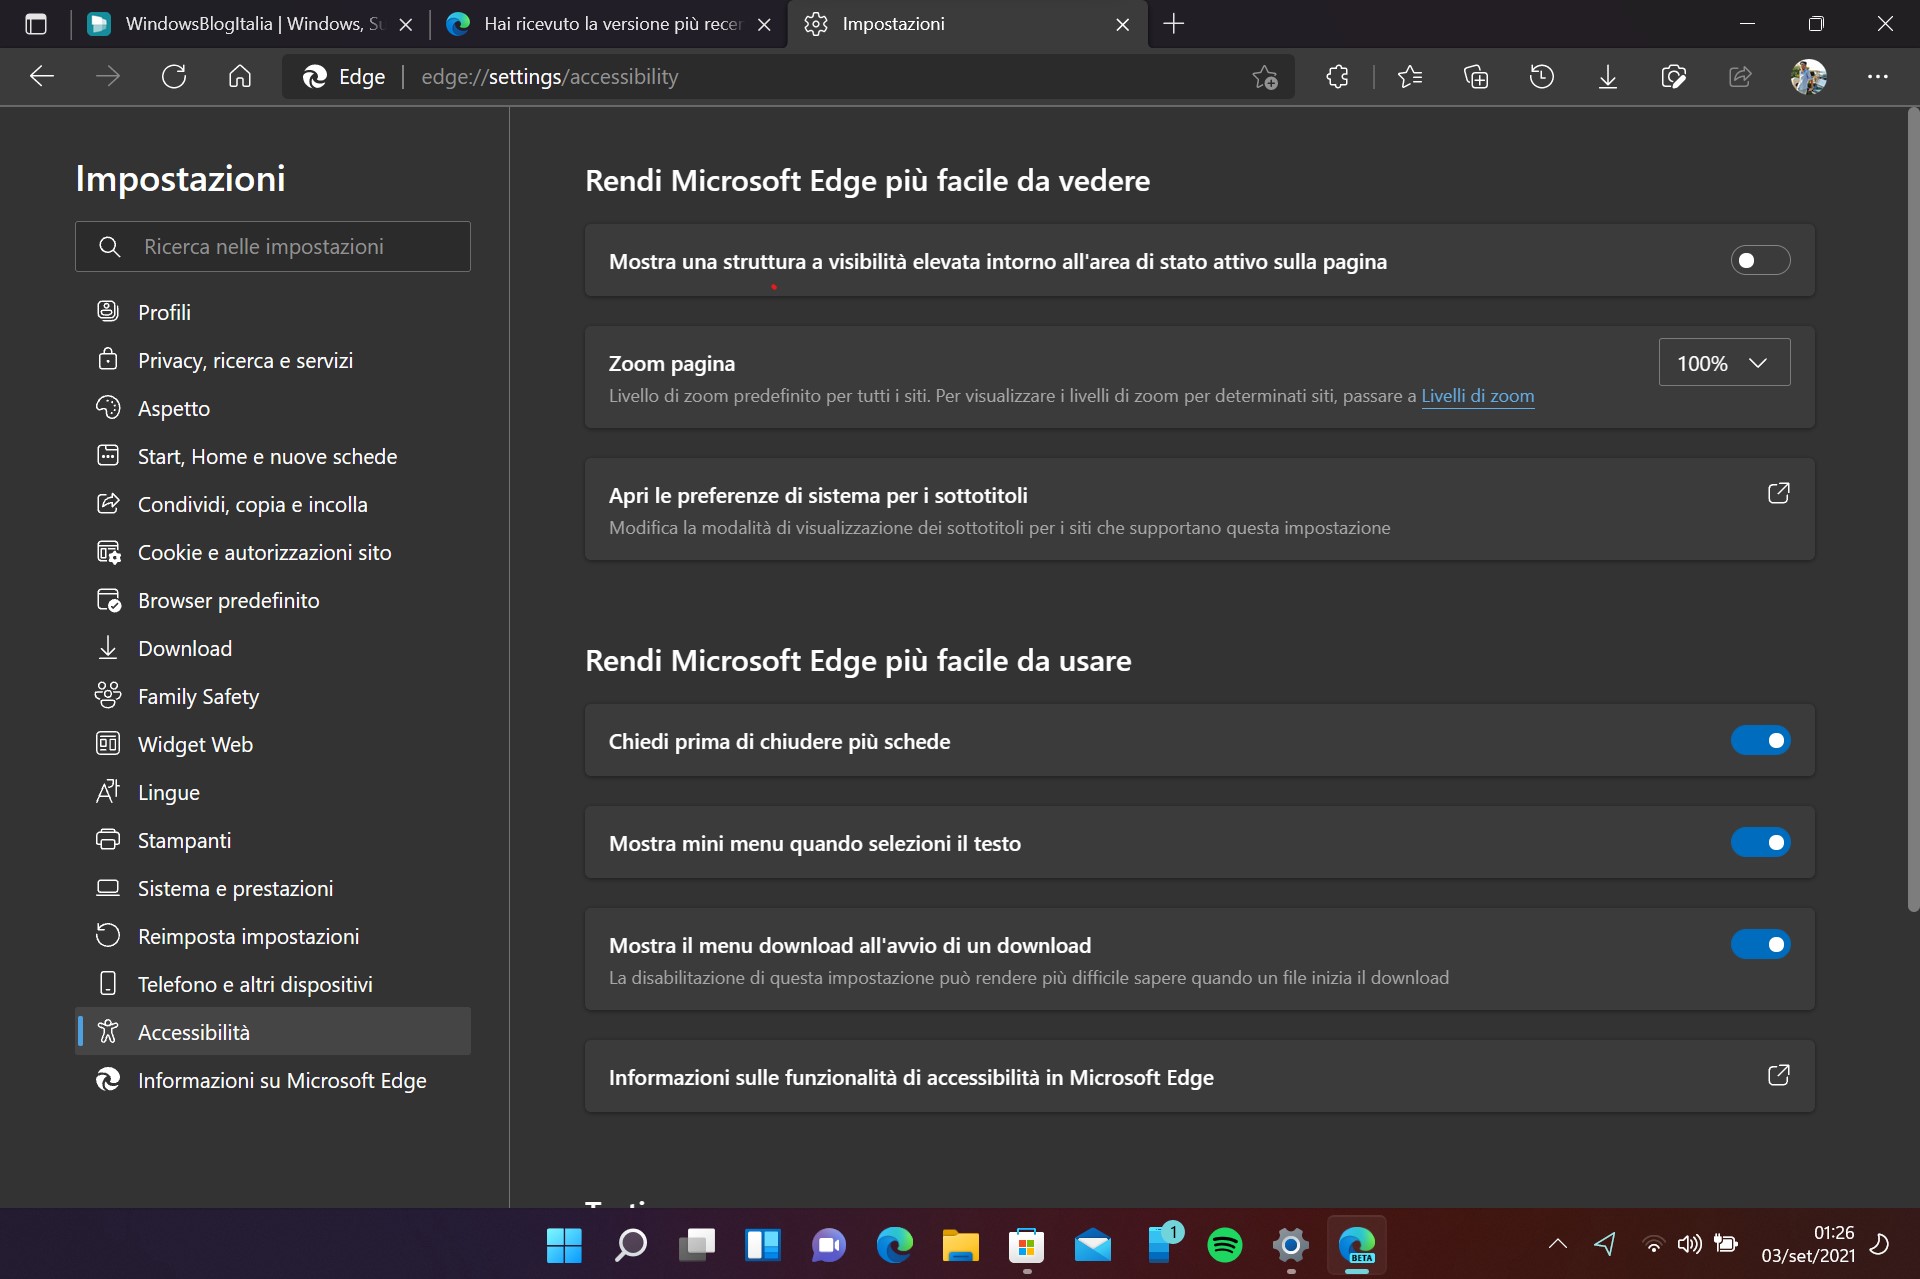The image size is (1920, 1279).
Task: Show hidden system tray icons chevron
Action: [1557, 1245]
